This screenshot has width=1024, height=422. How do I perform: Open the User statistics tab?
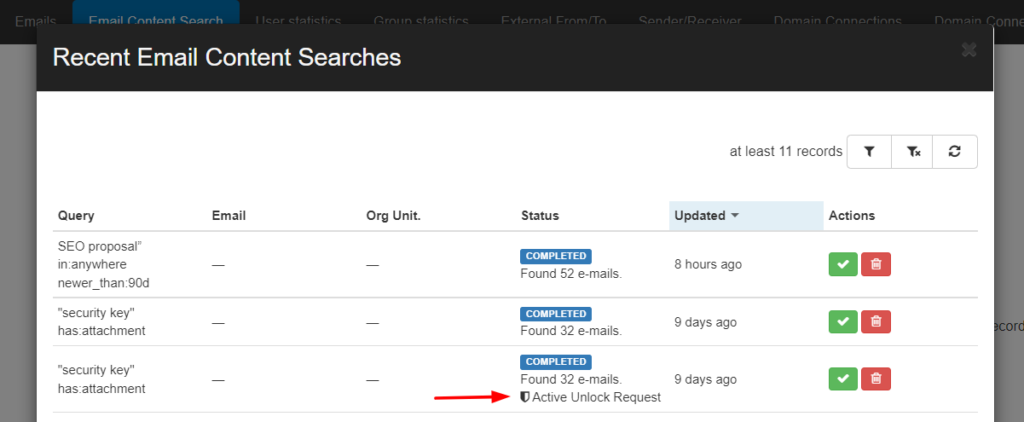point(298,21)
